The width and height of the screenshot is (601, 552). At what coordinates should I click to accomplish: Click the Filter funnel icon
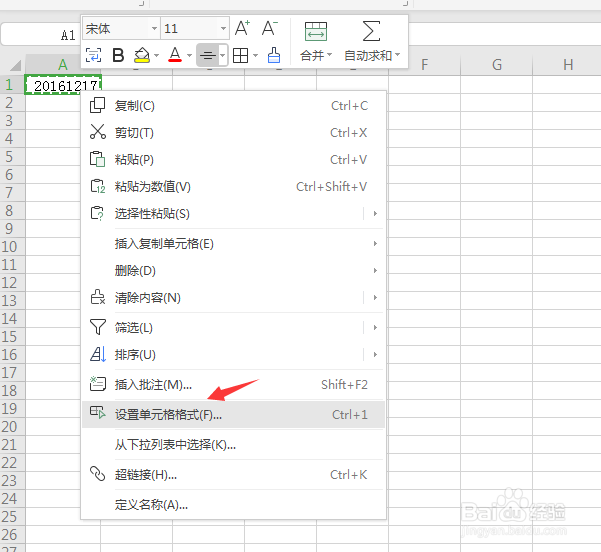[97, 327]
